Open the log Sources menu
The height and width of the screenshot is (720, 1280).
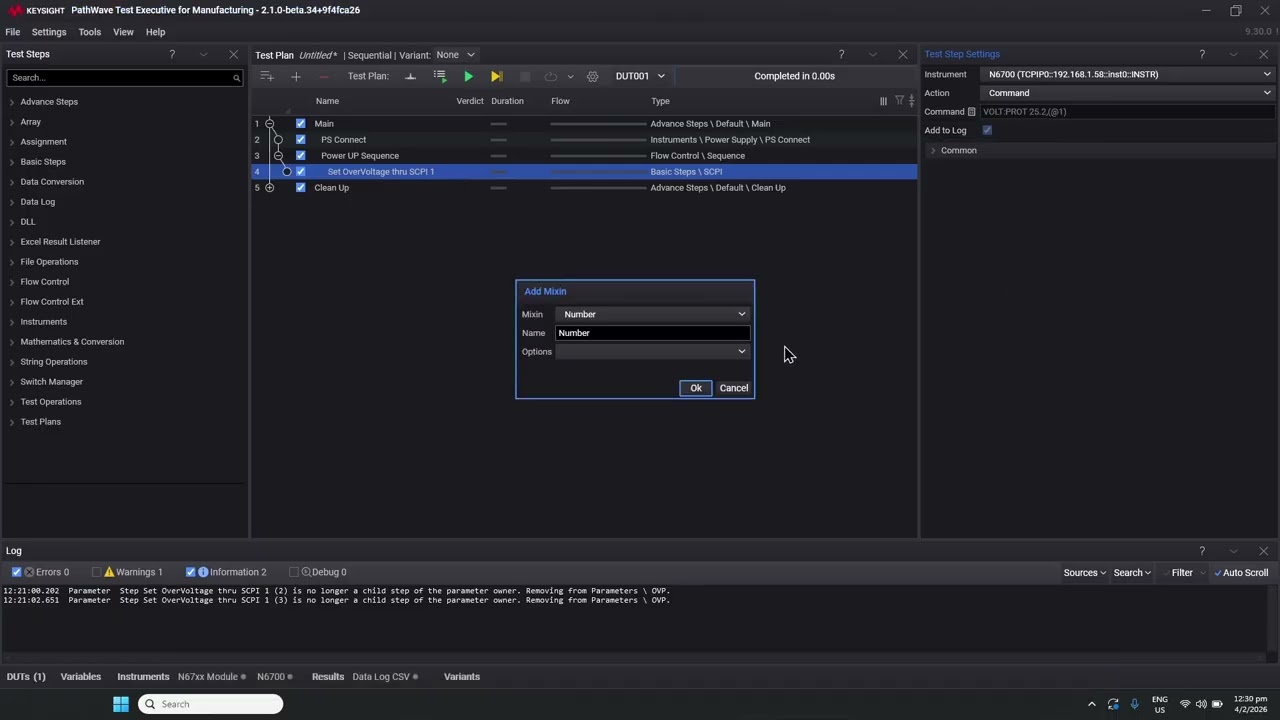point(1084,573)
